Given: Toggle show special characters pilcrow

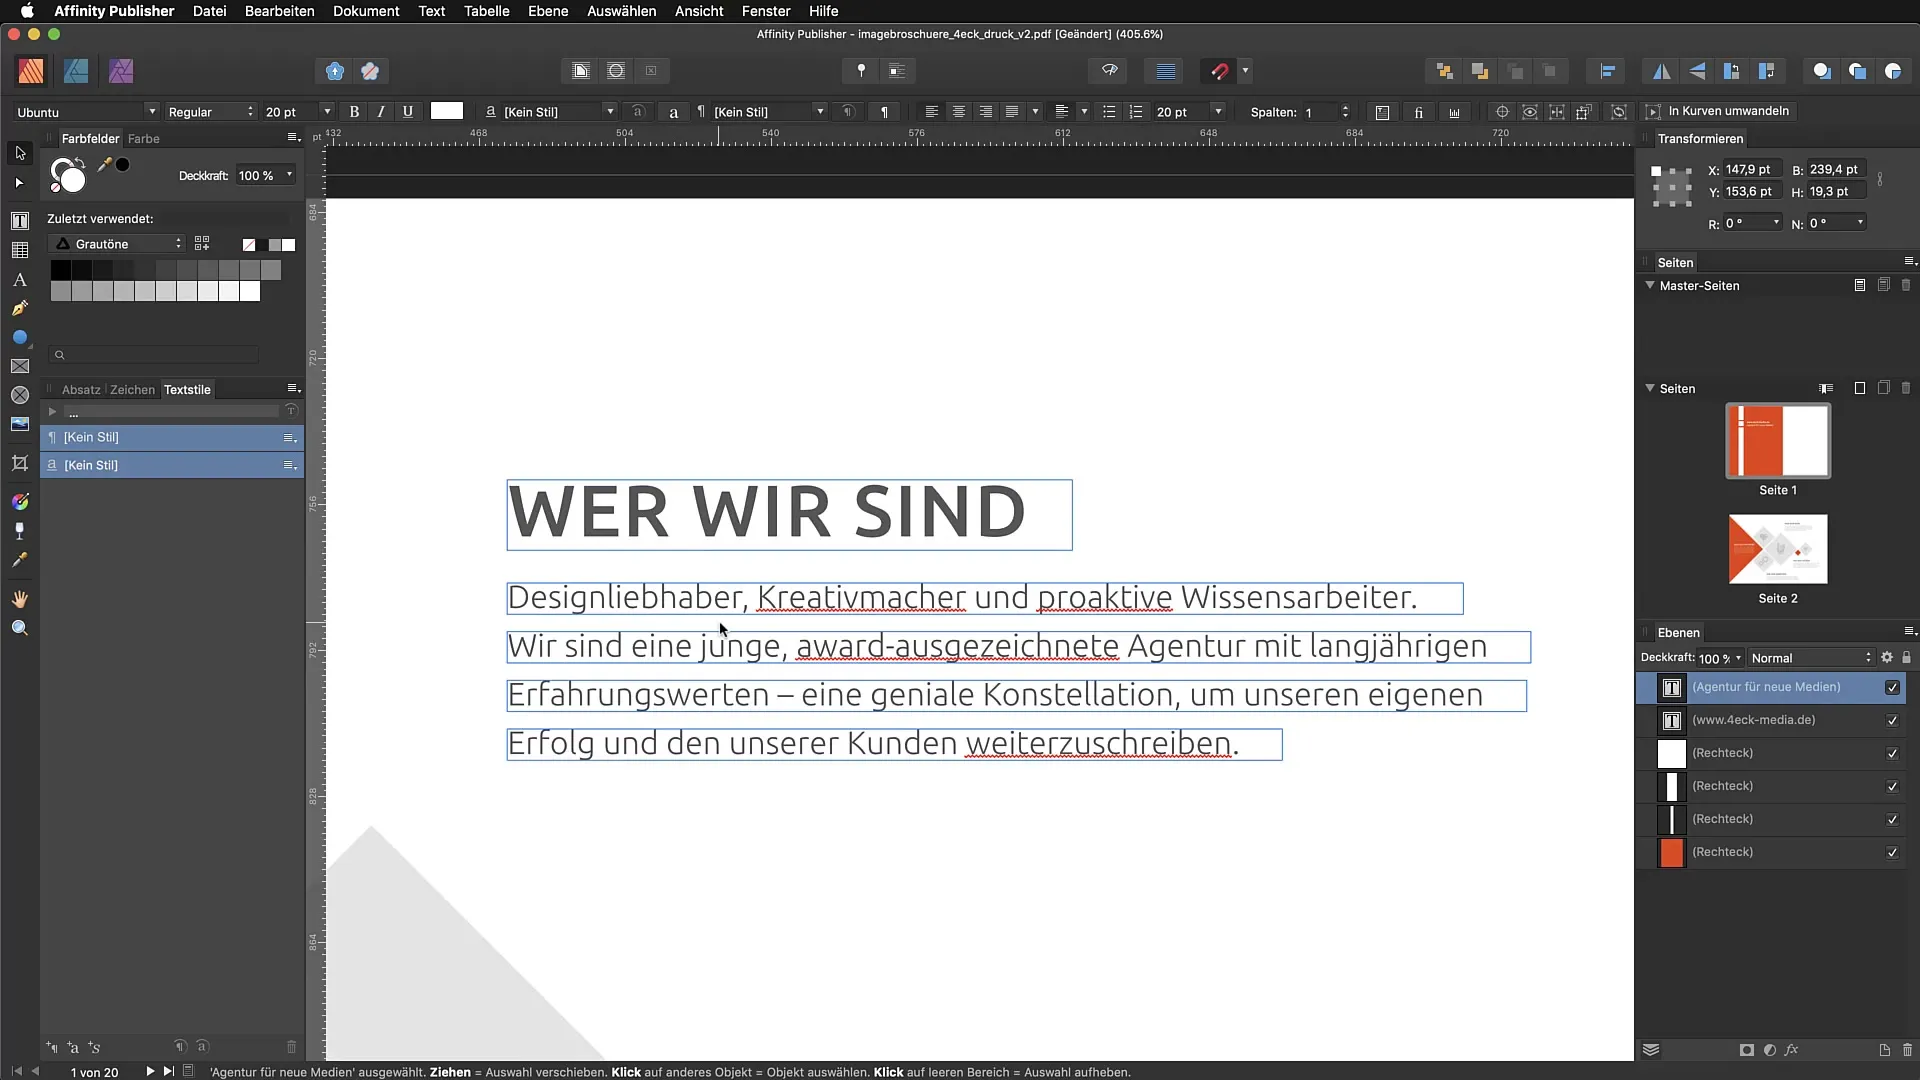Looking at the screenshot, I should [884, 112].
